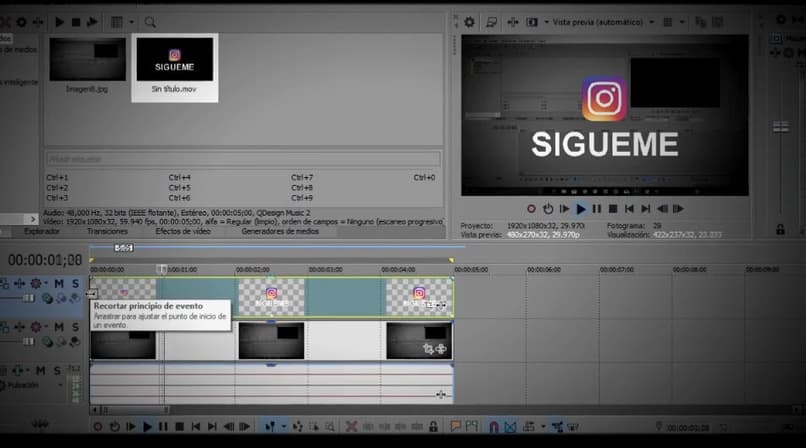The height and width of the screenshot is (448, 806).
Task: Save snapshot to file in preview toolbar
Action: (718, 22)
